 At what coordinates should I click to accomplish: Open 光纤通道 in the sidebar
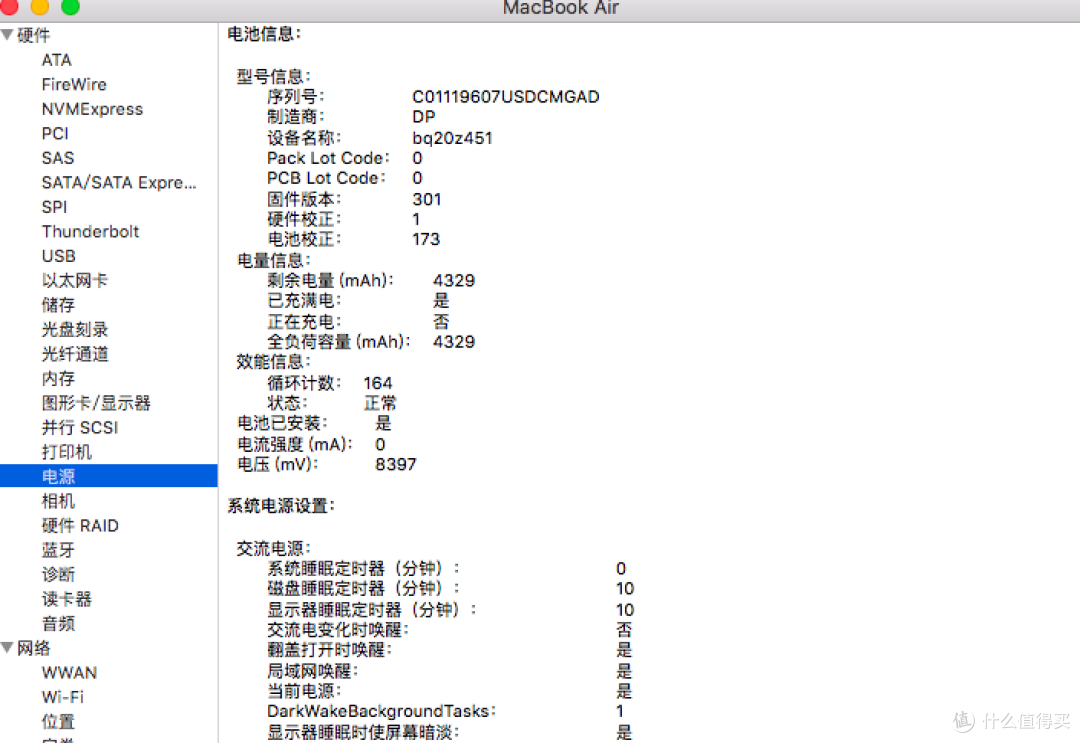[x=74, y=354]
